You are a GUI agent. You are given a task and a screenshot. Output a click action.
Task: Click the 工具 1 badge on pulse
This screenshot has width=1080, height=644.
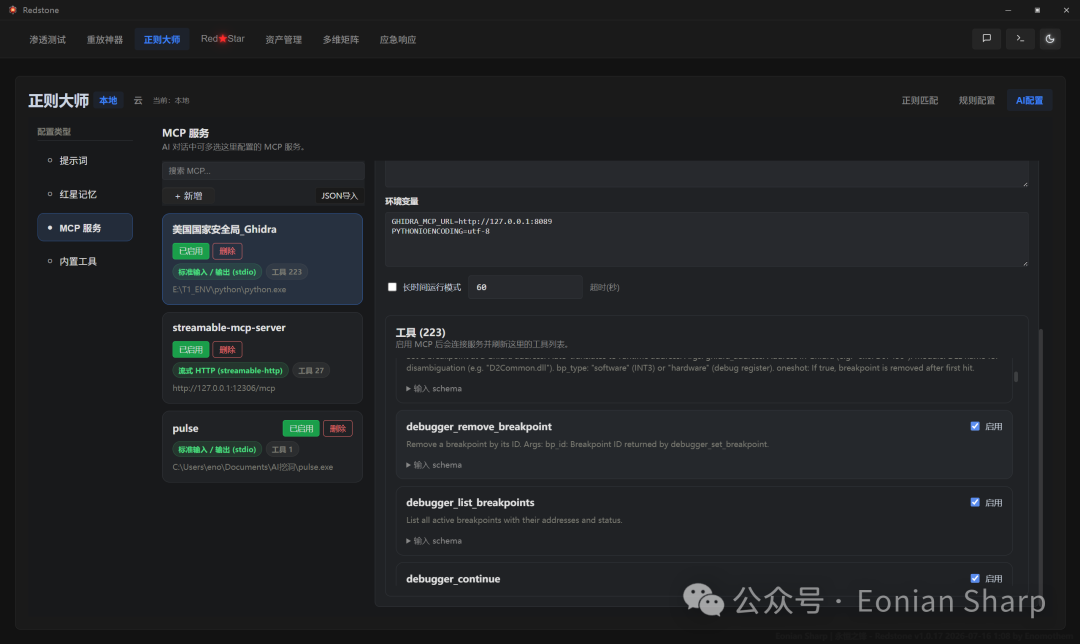coord(282,449)
